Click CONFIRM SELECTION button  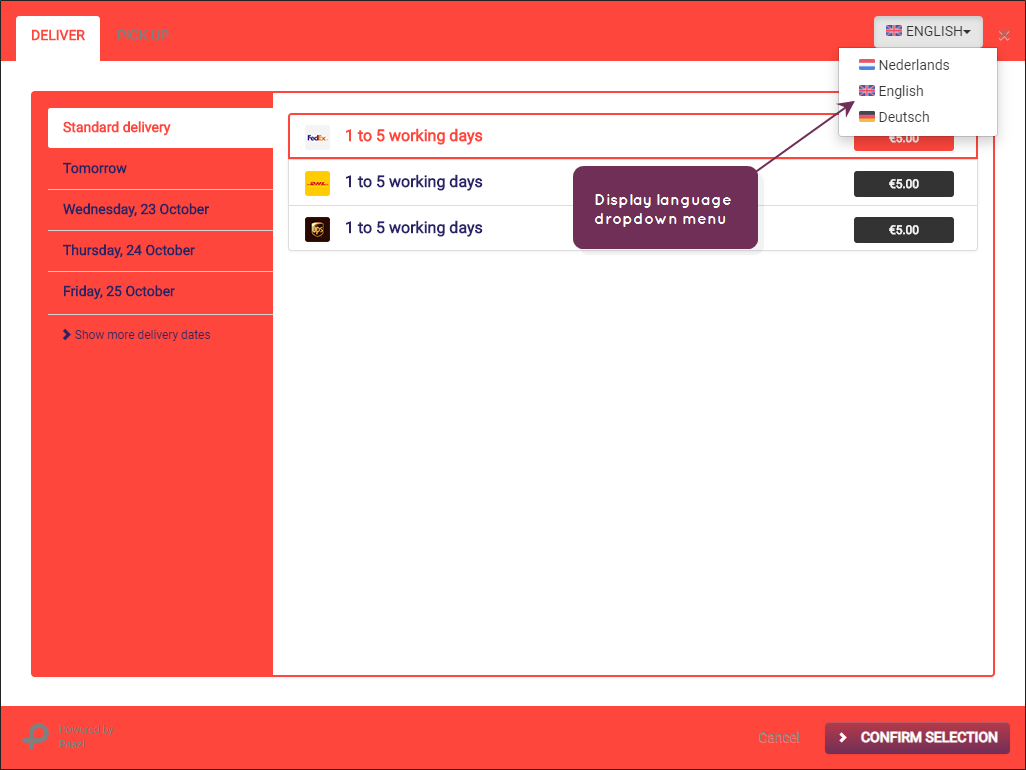tap(917, 738)
